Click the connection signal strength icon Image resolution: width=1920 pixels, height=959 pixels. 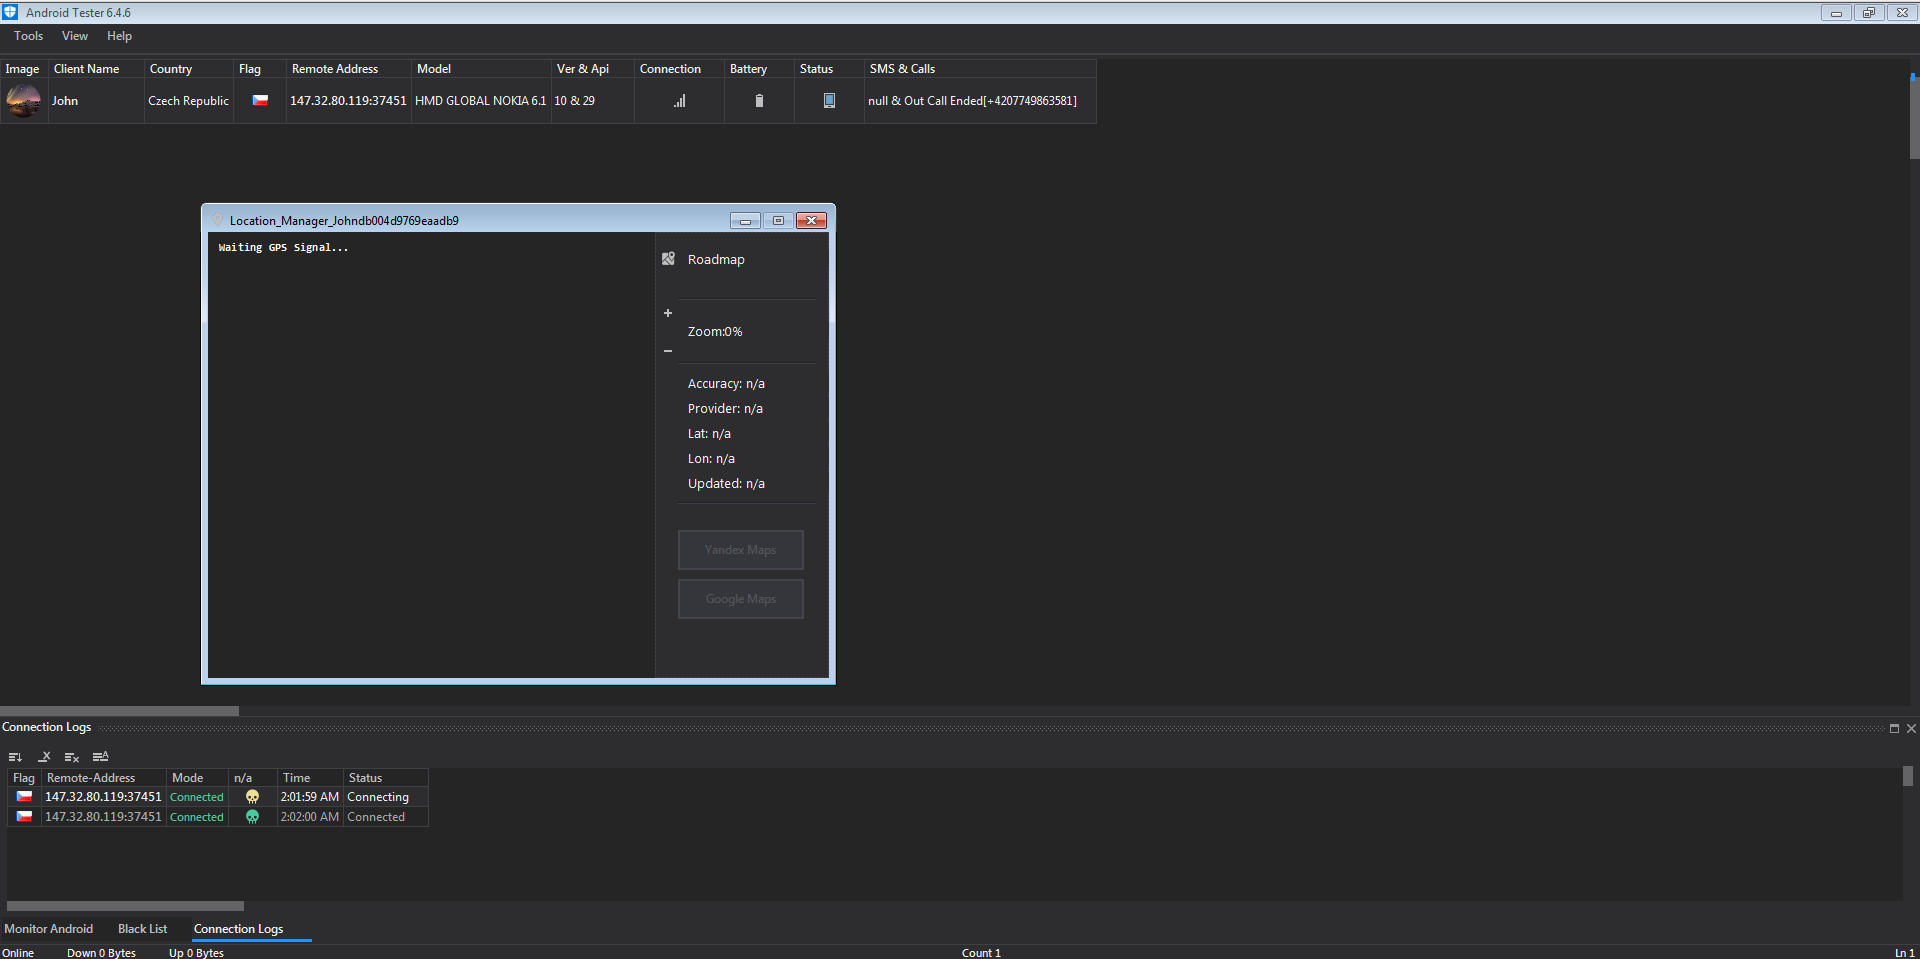click(679, 101)
